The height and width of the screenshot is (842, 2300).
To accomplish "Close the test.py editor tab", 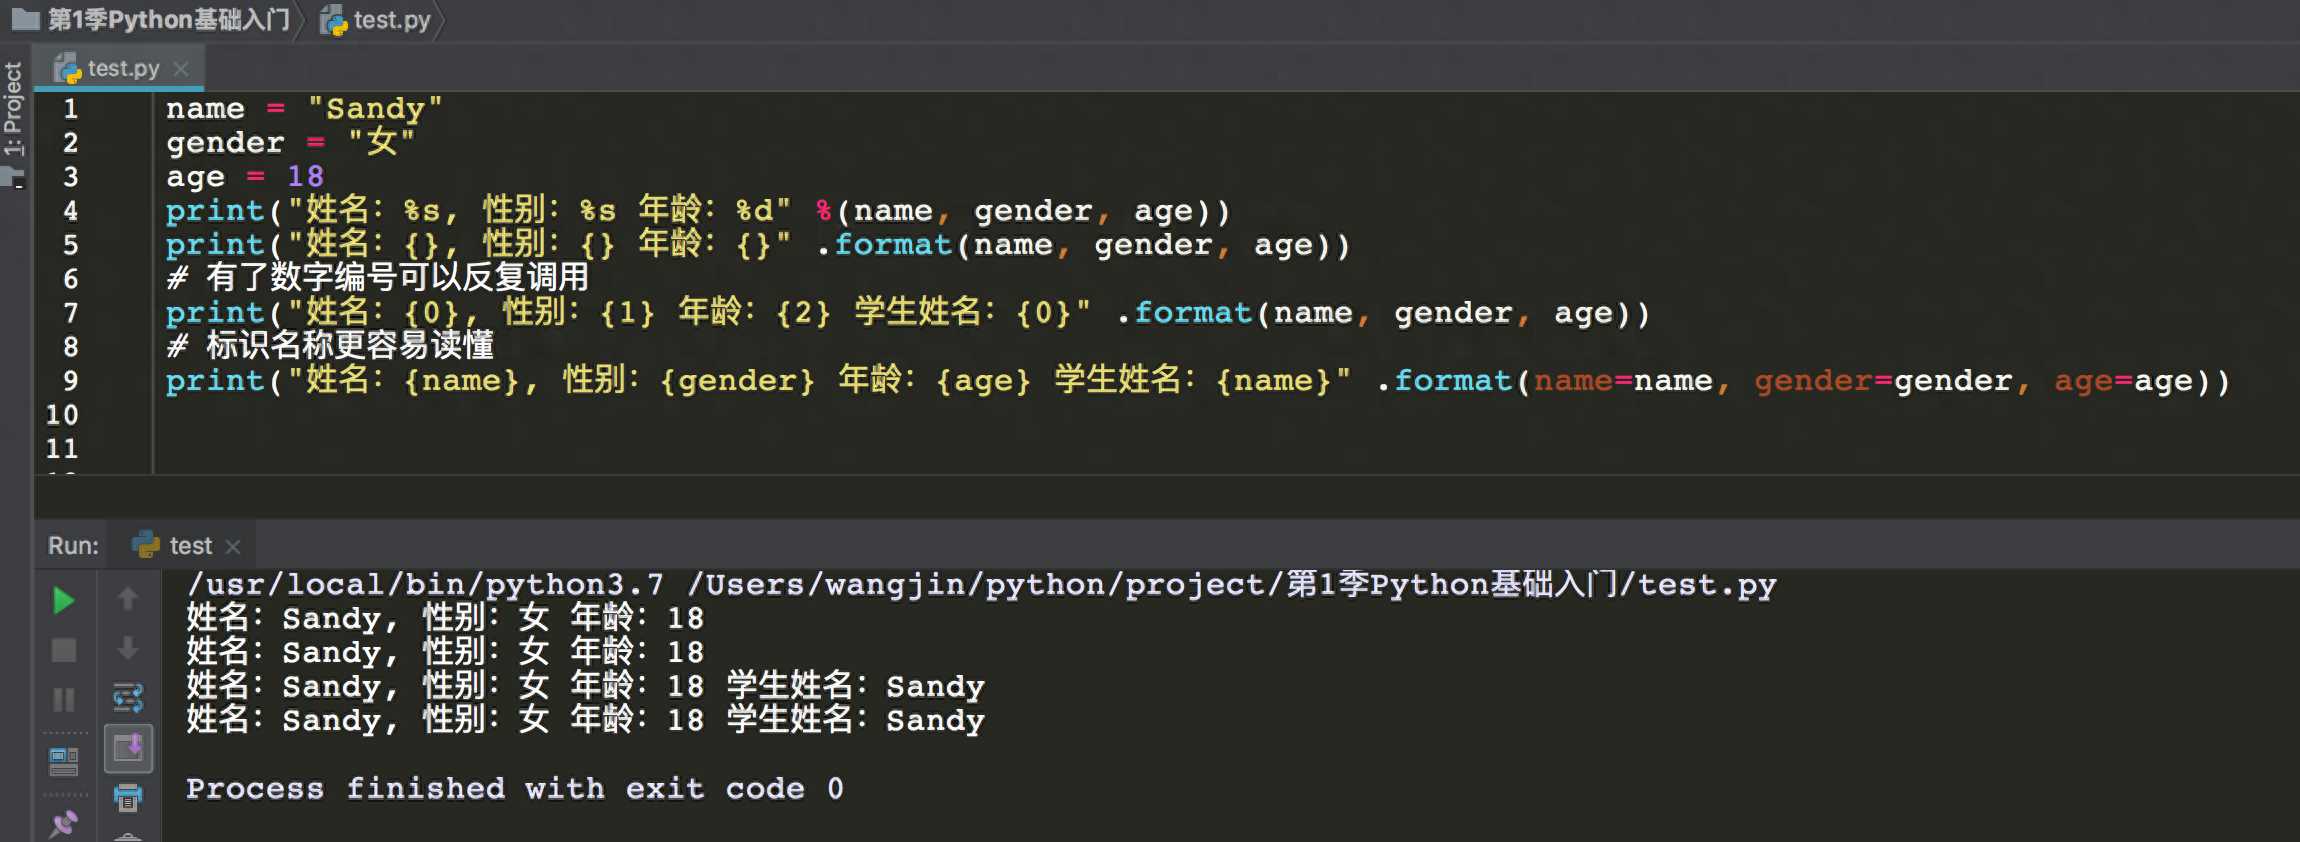I will 181,68.
